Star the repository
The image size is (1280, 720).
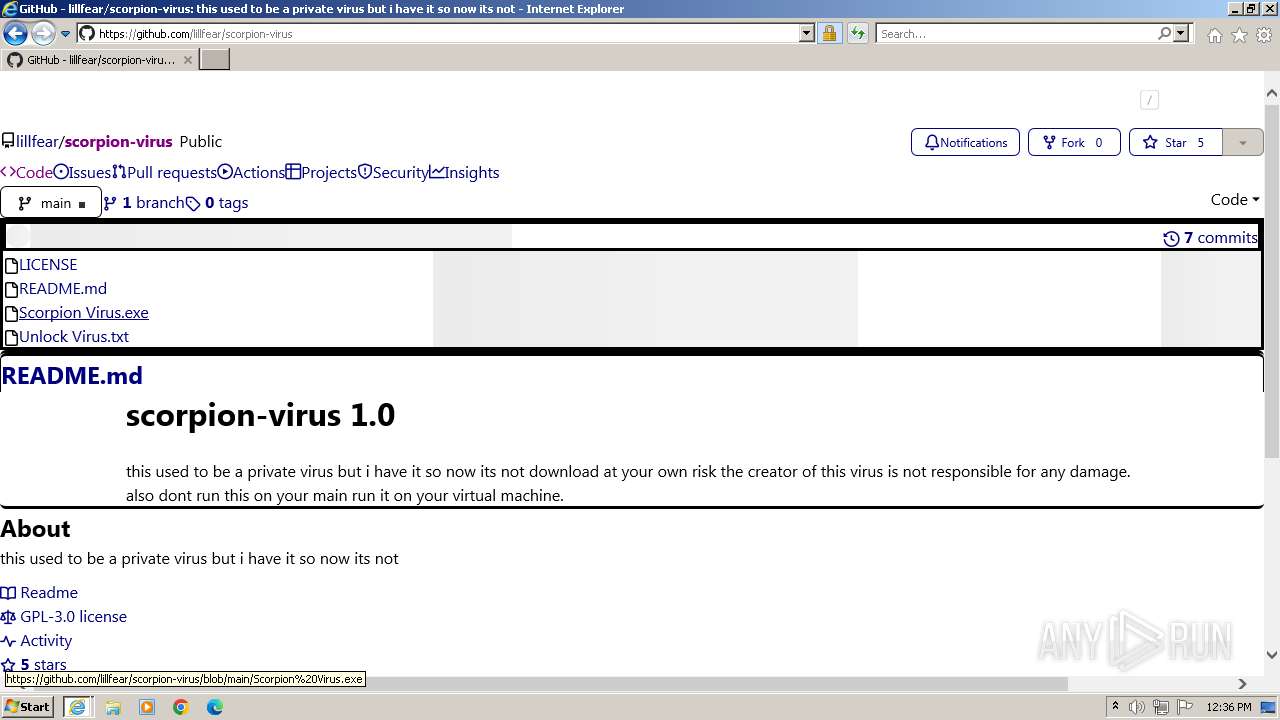[x=1175, y=142]
